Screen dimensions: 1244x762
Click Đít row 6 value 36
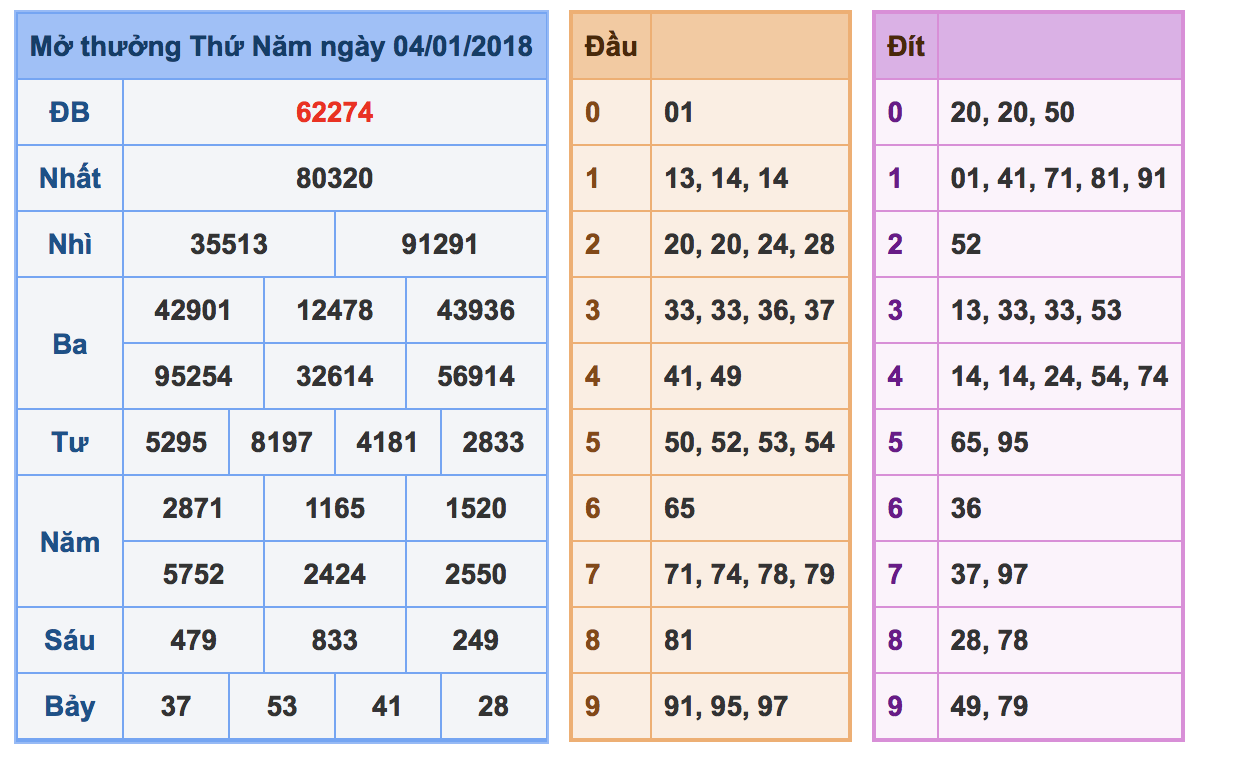pos(966,508)
